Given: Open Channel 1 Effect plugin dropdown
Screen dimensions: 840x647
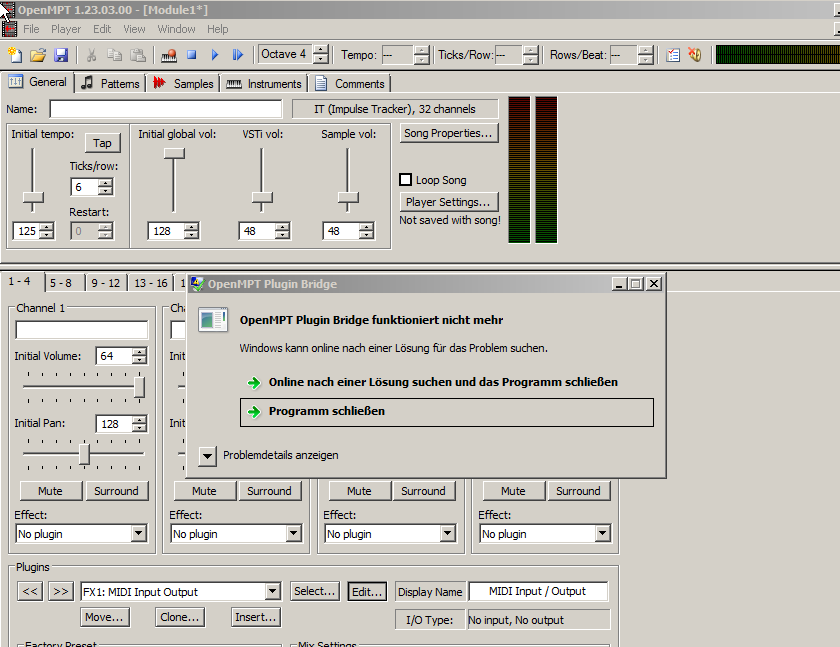Looking at the screenshot, I should pyautogui.click(x=139, y=533).
